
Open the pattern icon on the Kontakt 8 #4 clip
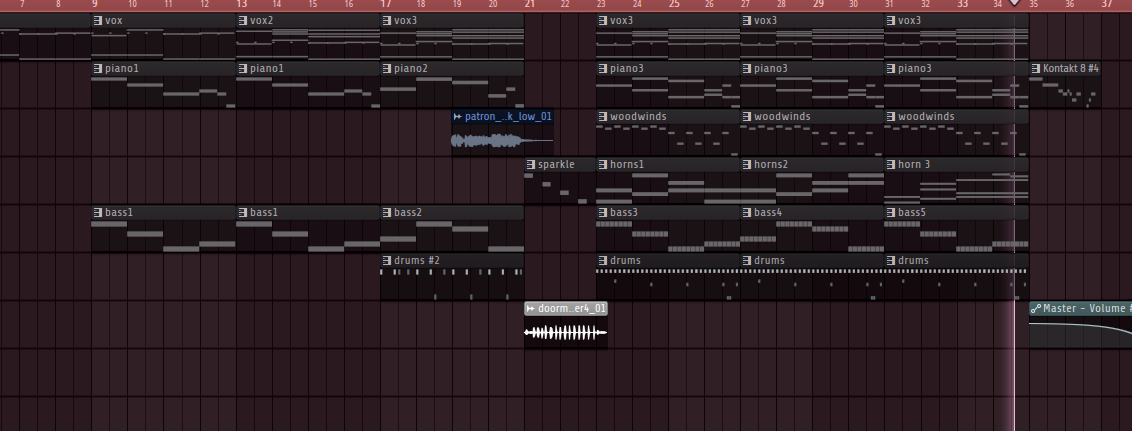1035,69
